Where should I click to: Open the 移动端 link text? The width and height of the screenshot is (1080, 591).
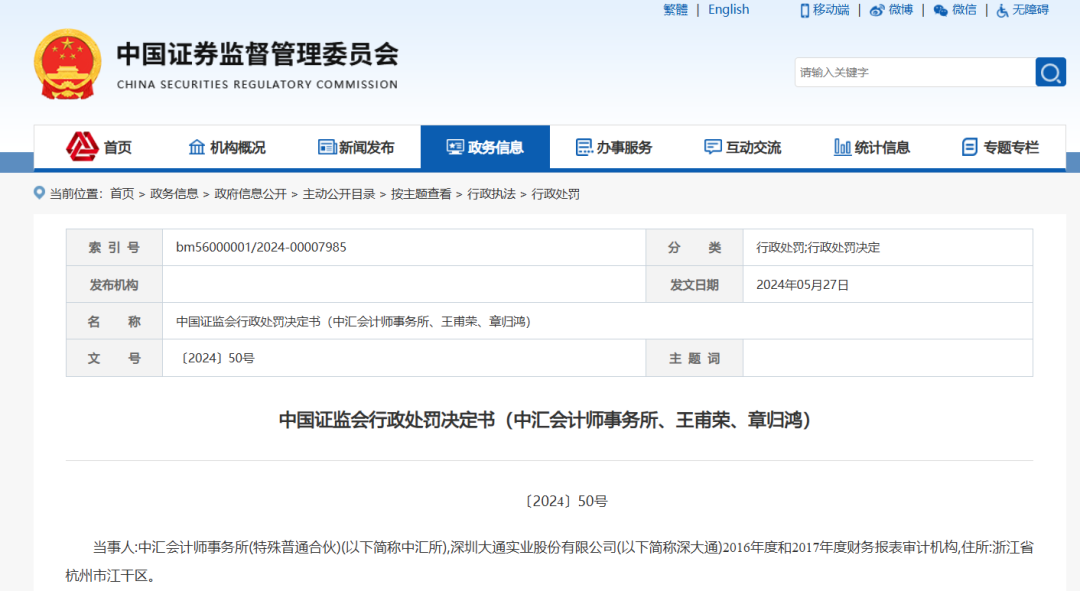click(831, 10)
